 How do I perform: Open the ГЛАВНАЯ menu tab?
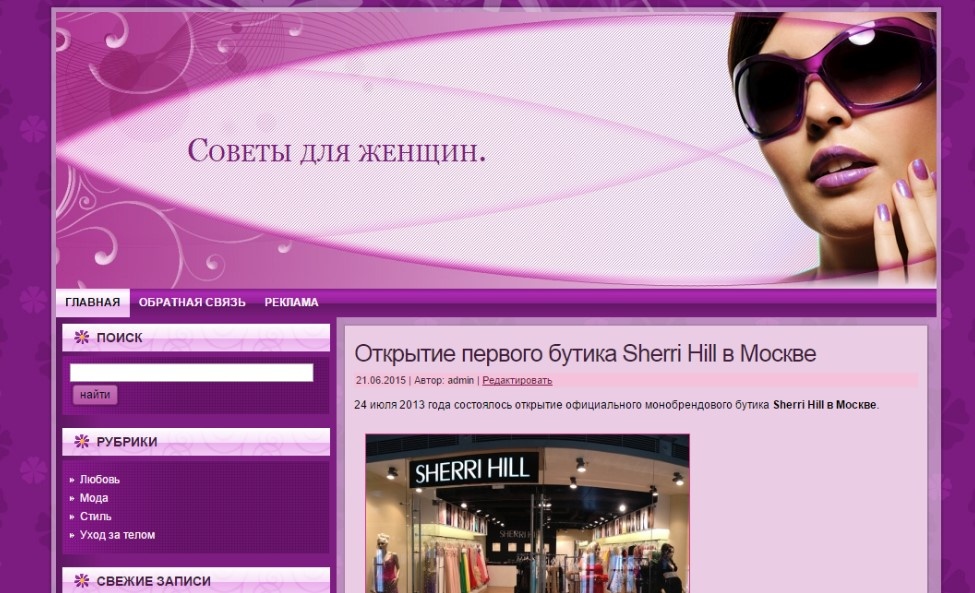pos(93,302)
